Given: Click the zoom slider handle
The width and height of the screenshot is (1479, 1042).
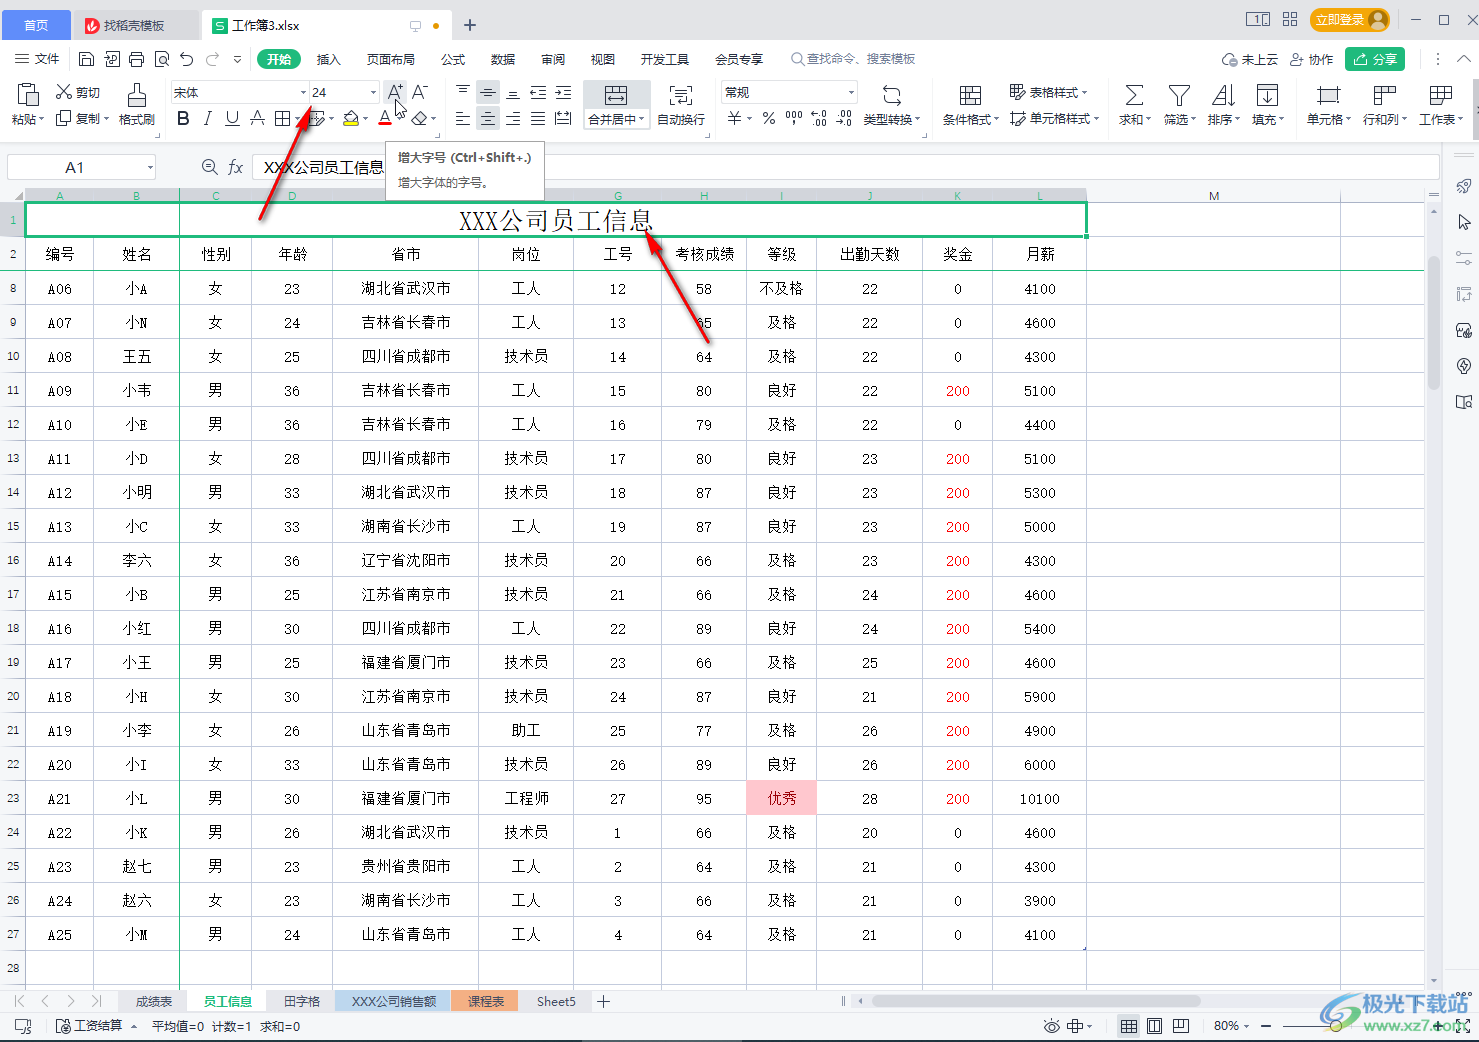Looking at the screenshot, I should coord(1336,1026).
